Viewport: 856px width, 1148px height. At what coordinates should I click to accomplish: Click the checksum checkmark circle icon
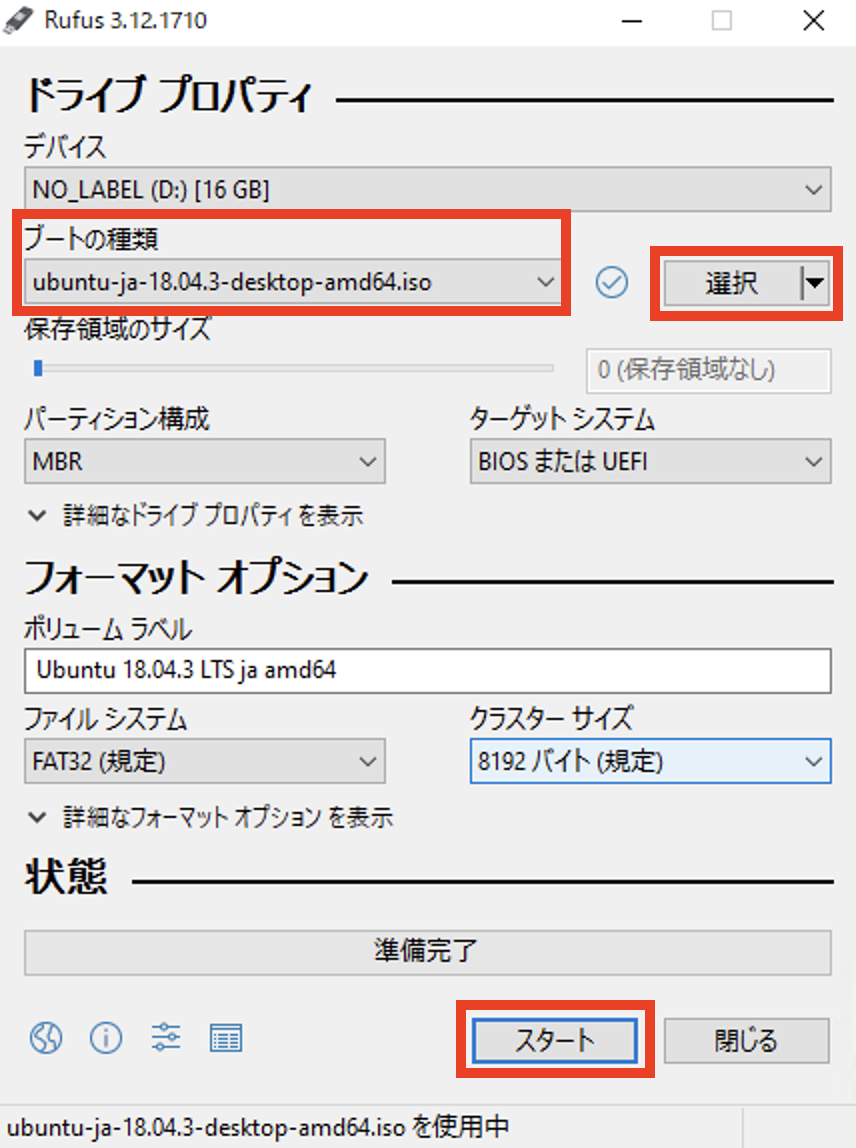[x=611, y=283]
